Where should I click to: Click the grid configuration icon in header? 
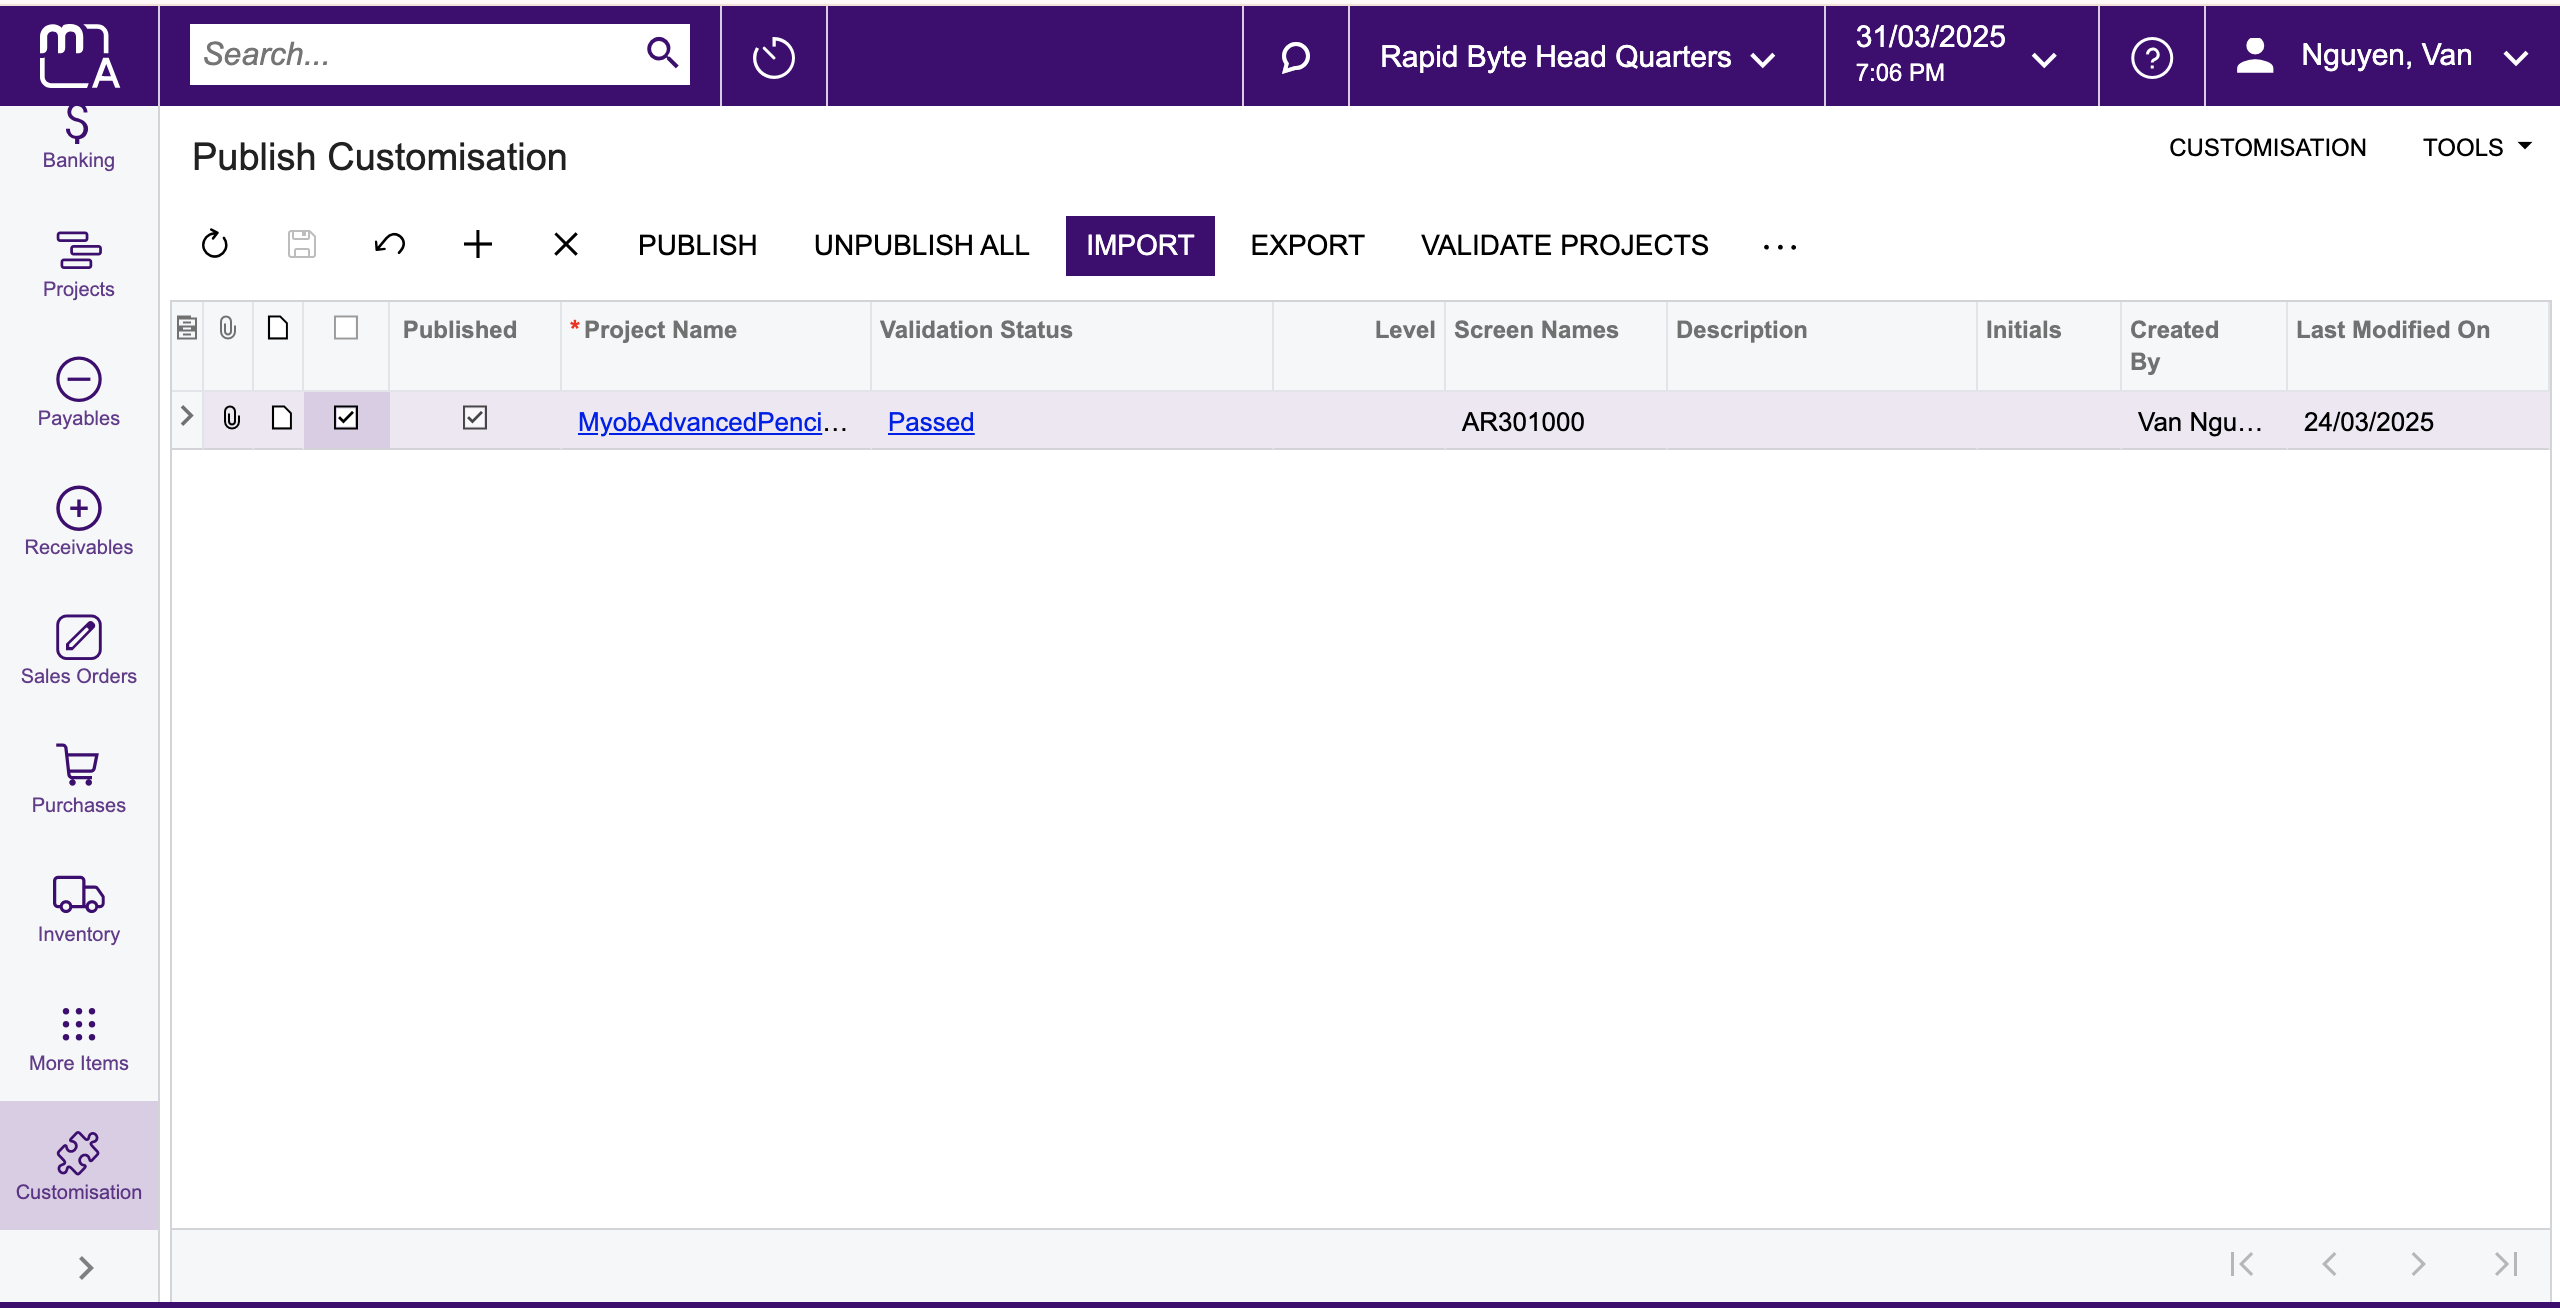pos(187,328)
